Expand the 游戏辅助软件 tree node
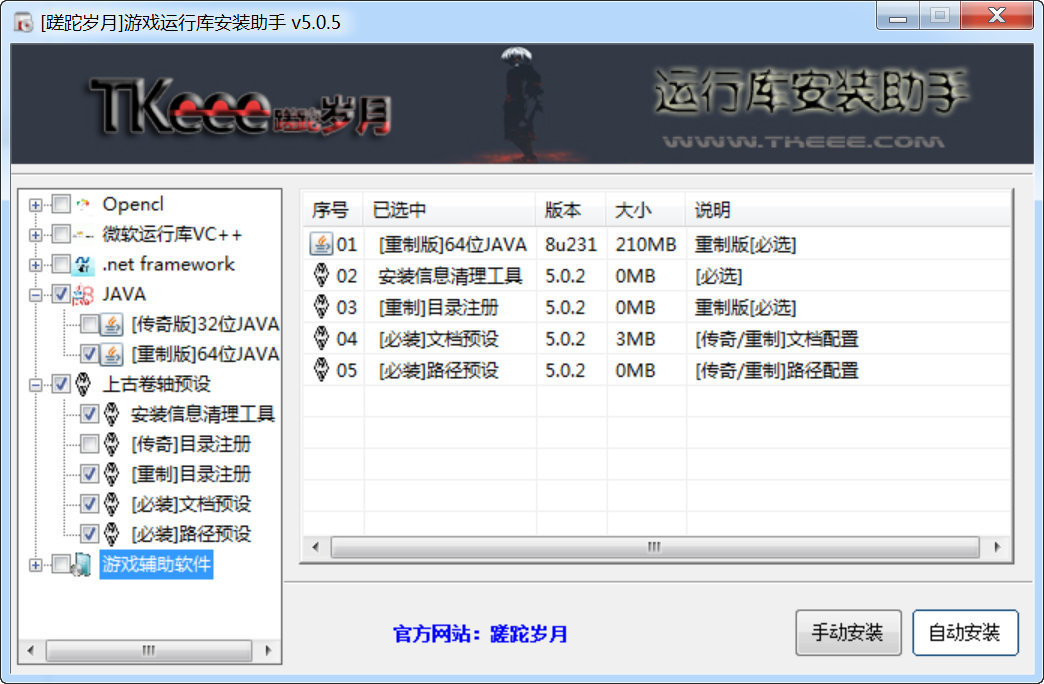Screen dimensions: 1044x684 pos(36,565)
